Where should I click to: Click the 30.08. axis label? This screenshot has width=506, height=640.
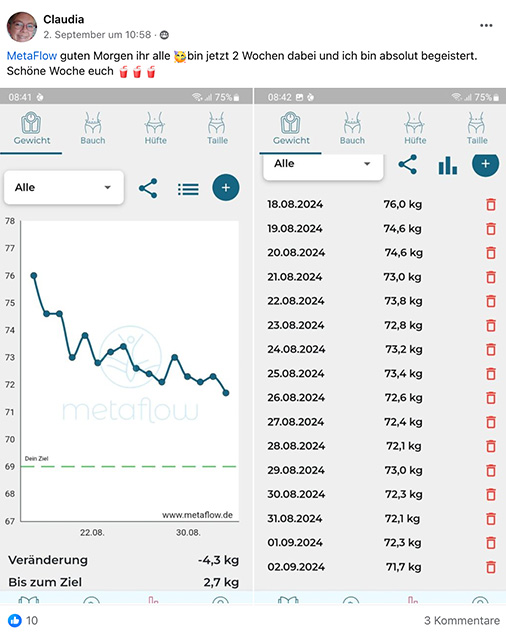click(x=188, y=533)
